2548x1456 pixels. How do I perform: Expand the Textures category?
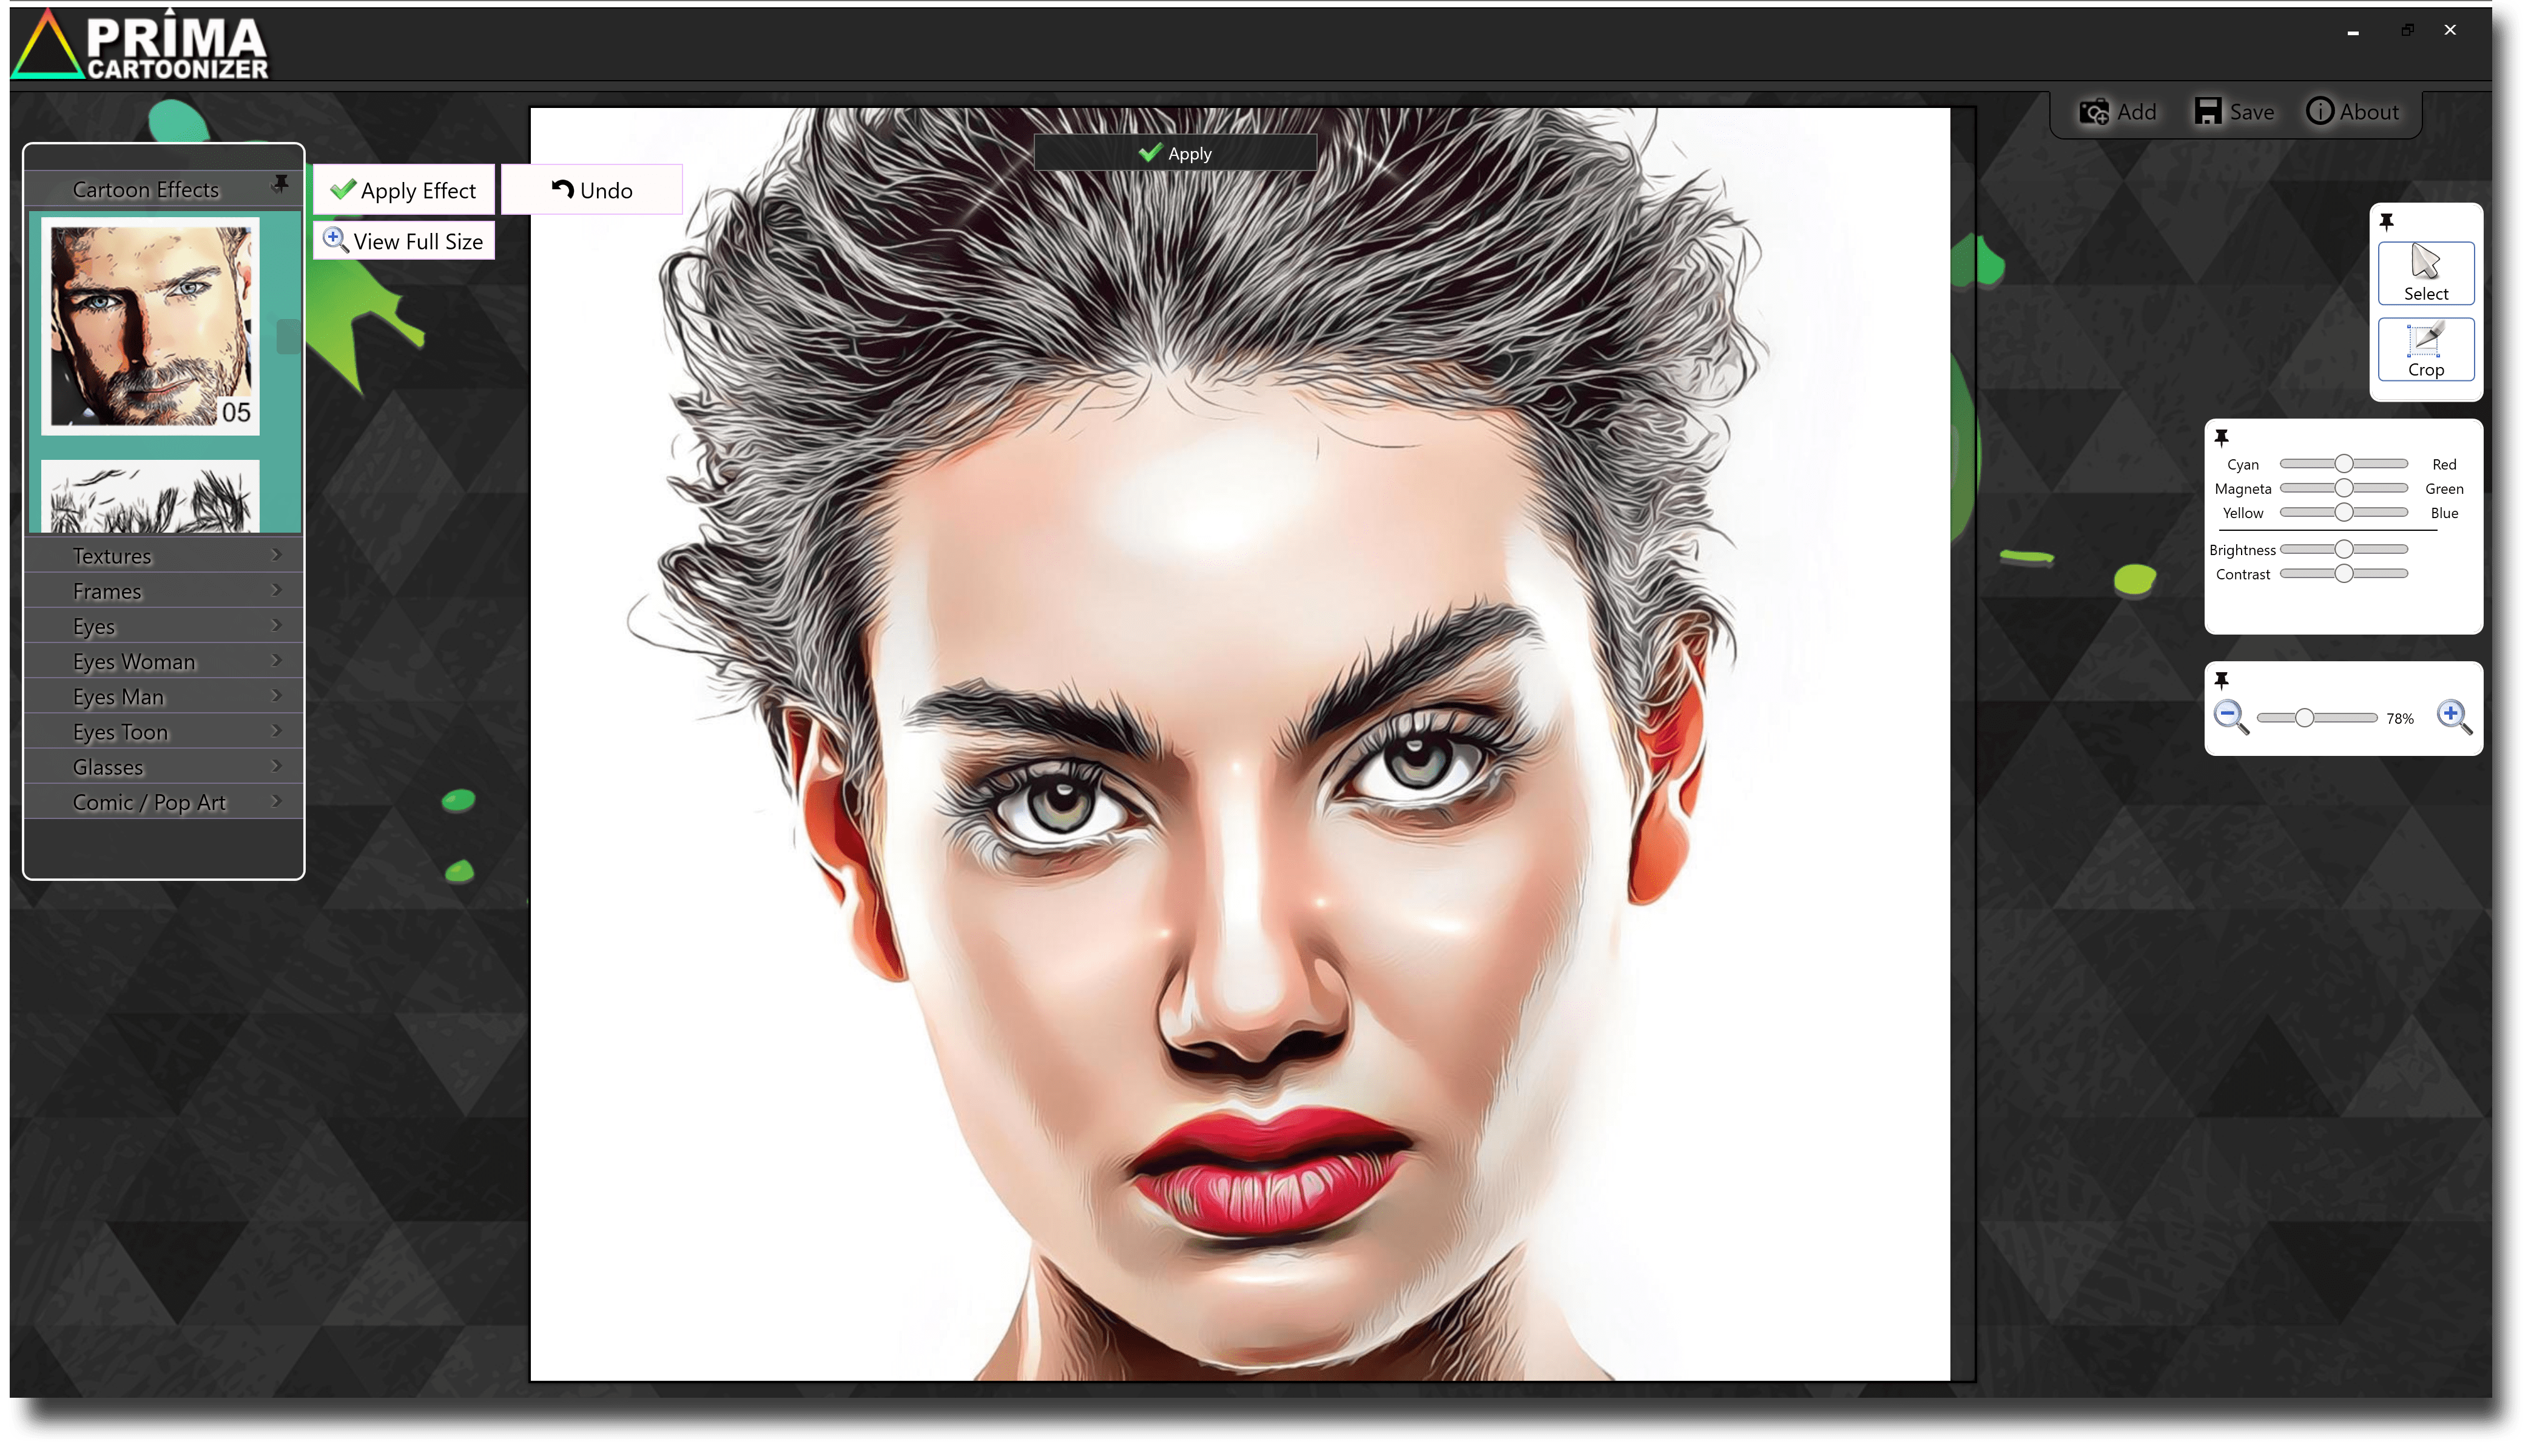click(163, 556)
